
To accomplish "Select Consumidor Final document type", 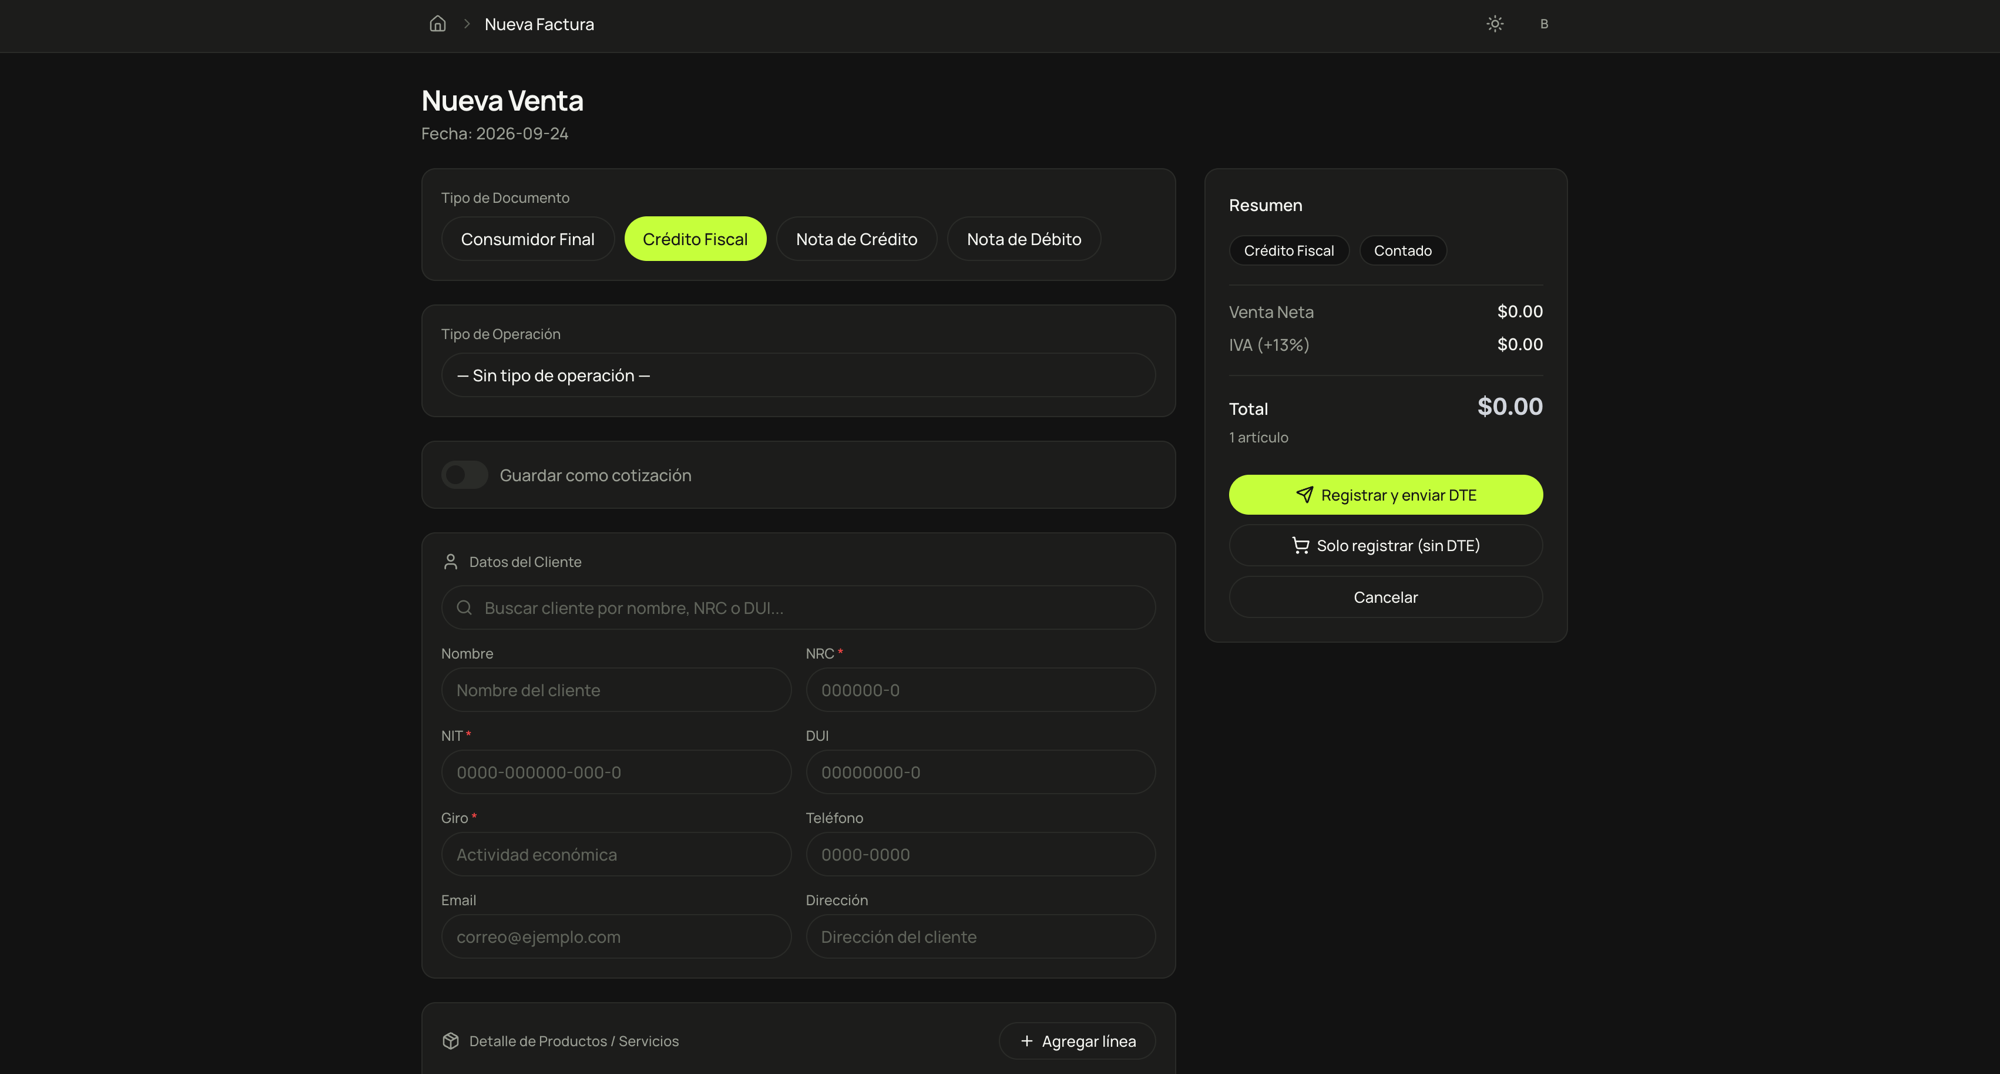I will point(527,239).
